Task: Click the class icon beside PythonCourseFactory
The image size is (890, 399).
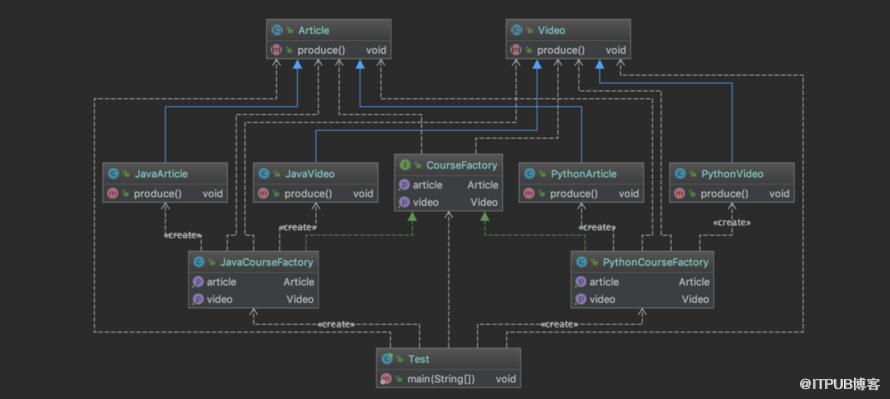Action: 582,262
